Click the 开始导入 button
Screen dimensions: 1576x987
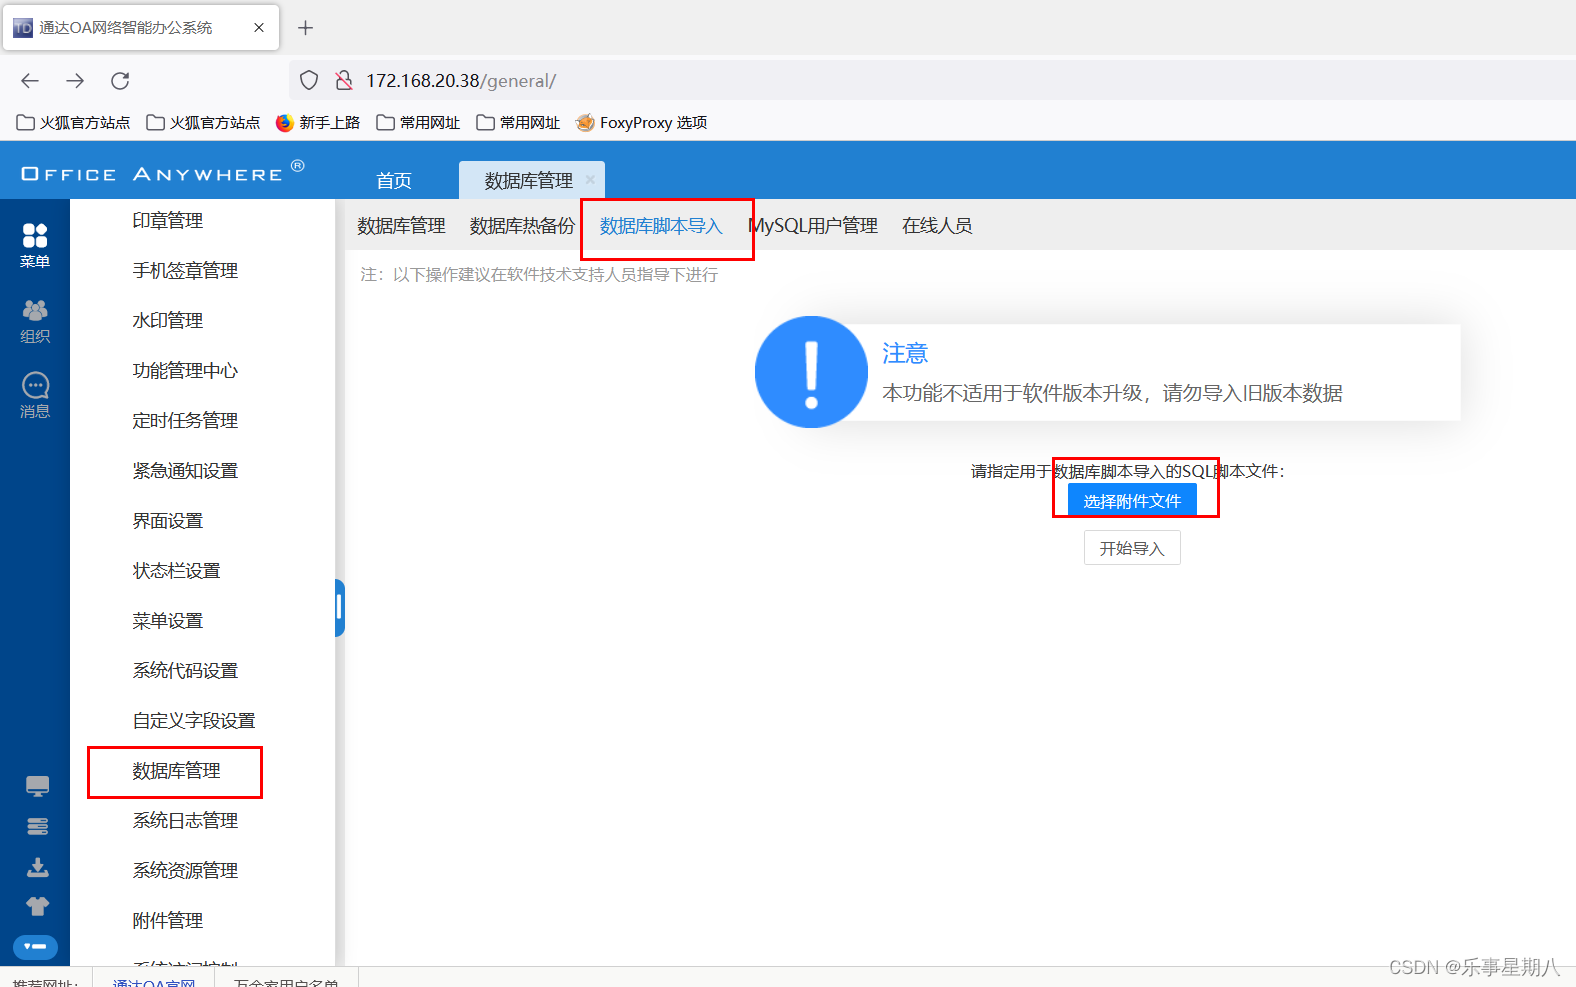click(1132, 548)
